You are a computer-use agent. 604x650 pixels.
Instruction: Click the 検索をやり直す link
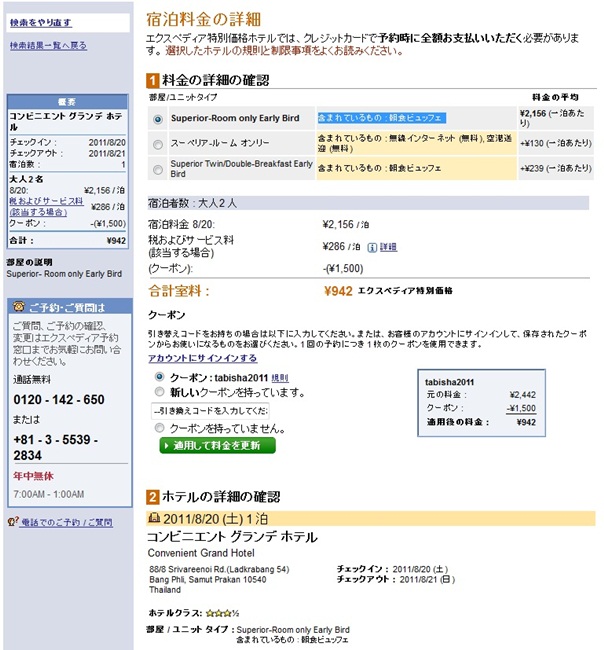(x=41, y=23)
